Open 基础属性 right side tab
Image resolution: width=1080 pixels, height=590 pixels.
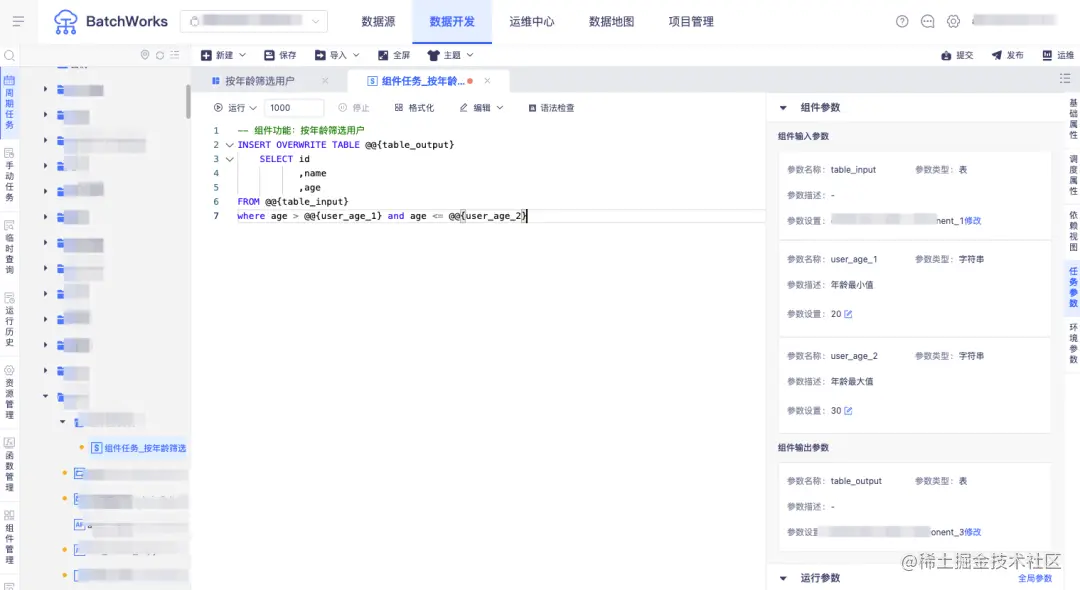(x=1073, y=118)
